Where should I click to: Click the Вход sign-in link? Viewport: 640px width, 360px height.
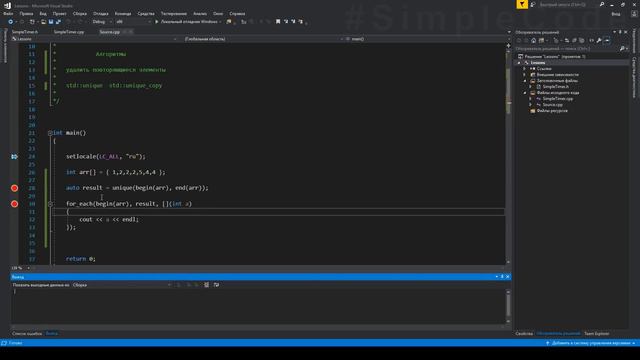click(616, 14)
